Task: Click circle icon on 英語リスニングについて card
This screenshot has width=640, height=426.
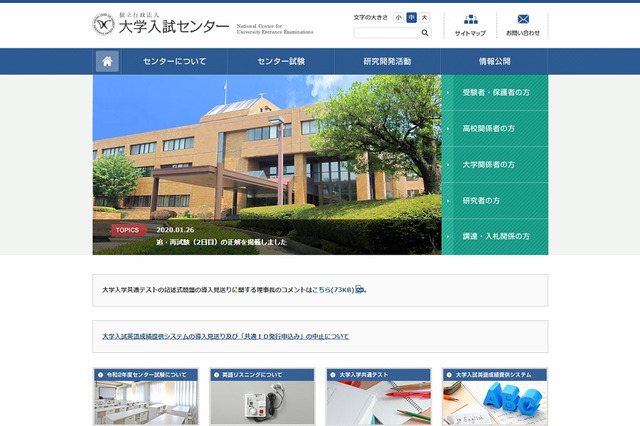Action: pyautogui.click(x=217, y=375)
